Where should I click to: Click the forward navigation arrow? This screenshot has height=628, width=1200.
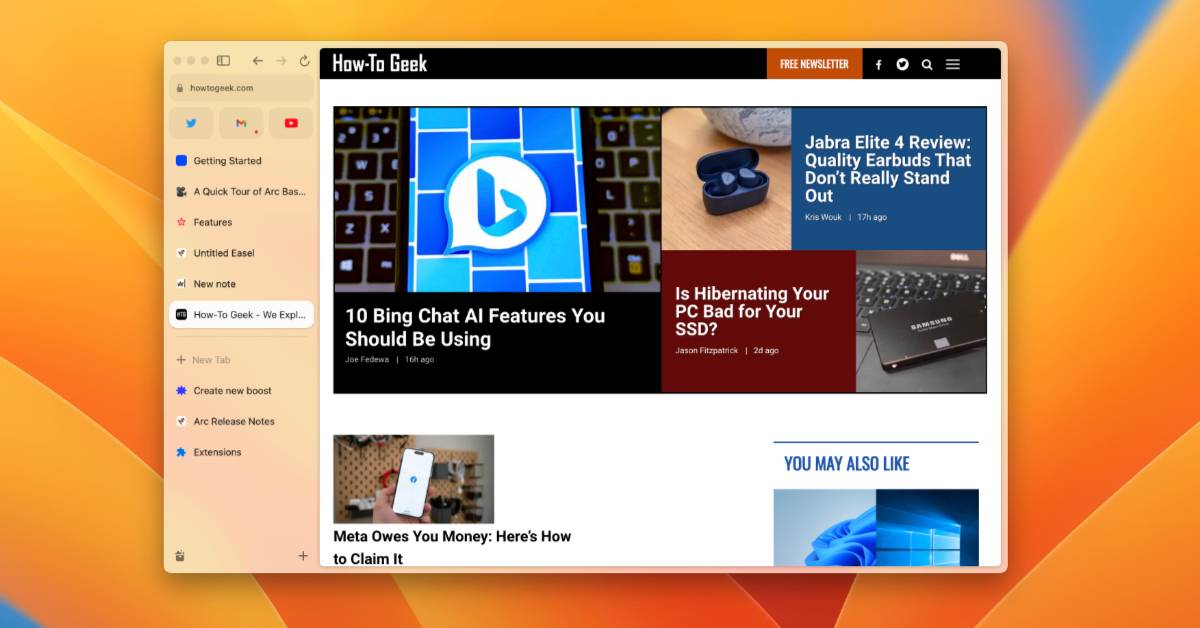coord(281,61)
